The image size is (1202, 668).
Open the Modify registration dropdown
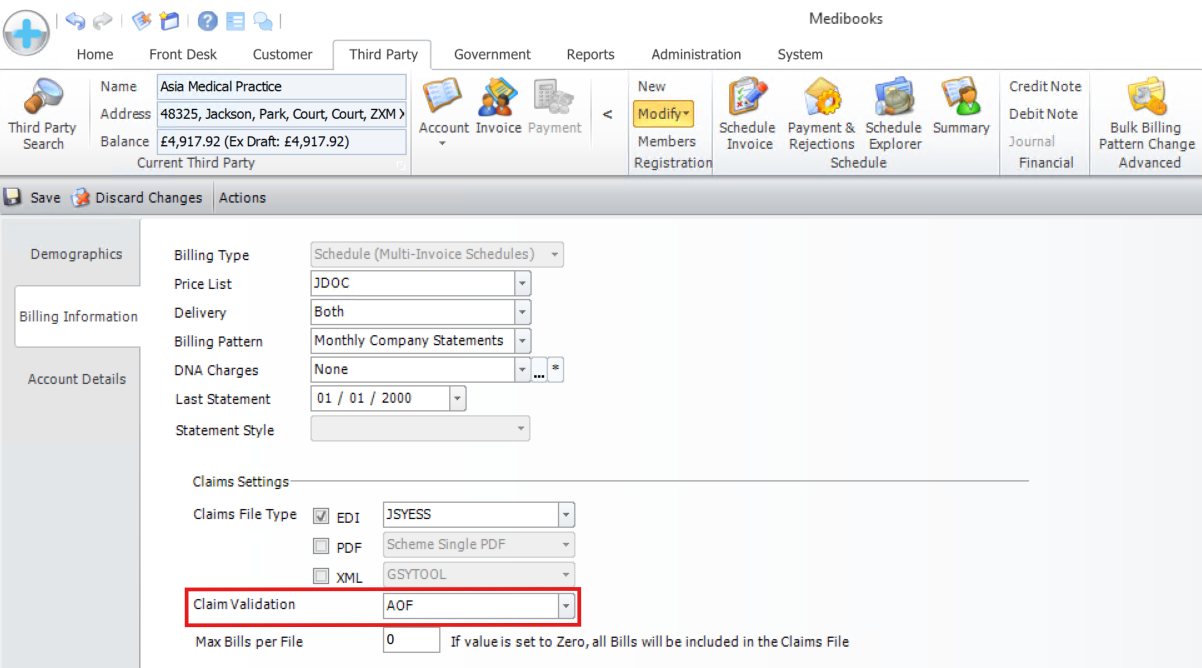pos(661,114)
